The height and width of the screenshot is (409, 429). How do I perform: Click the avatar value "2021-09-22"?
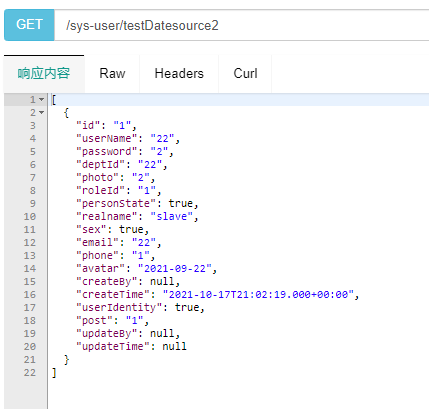pyautogui.click(x=175, y=268)
